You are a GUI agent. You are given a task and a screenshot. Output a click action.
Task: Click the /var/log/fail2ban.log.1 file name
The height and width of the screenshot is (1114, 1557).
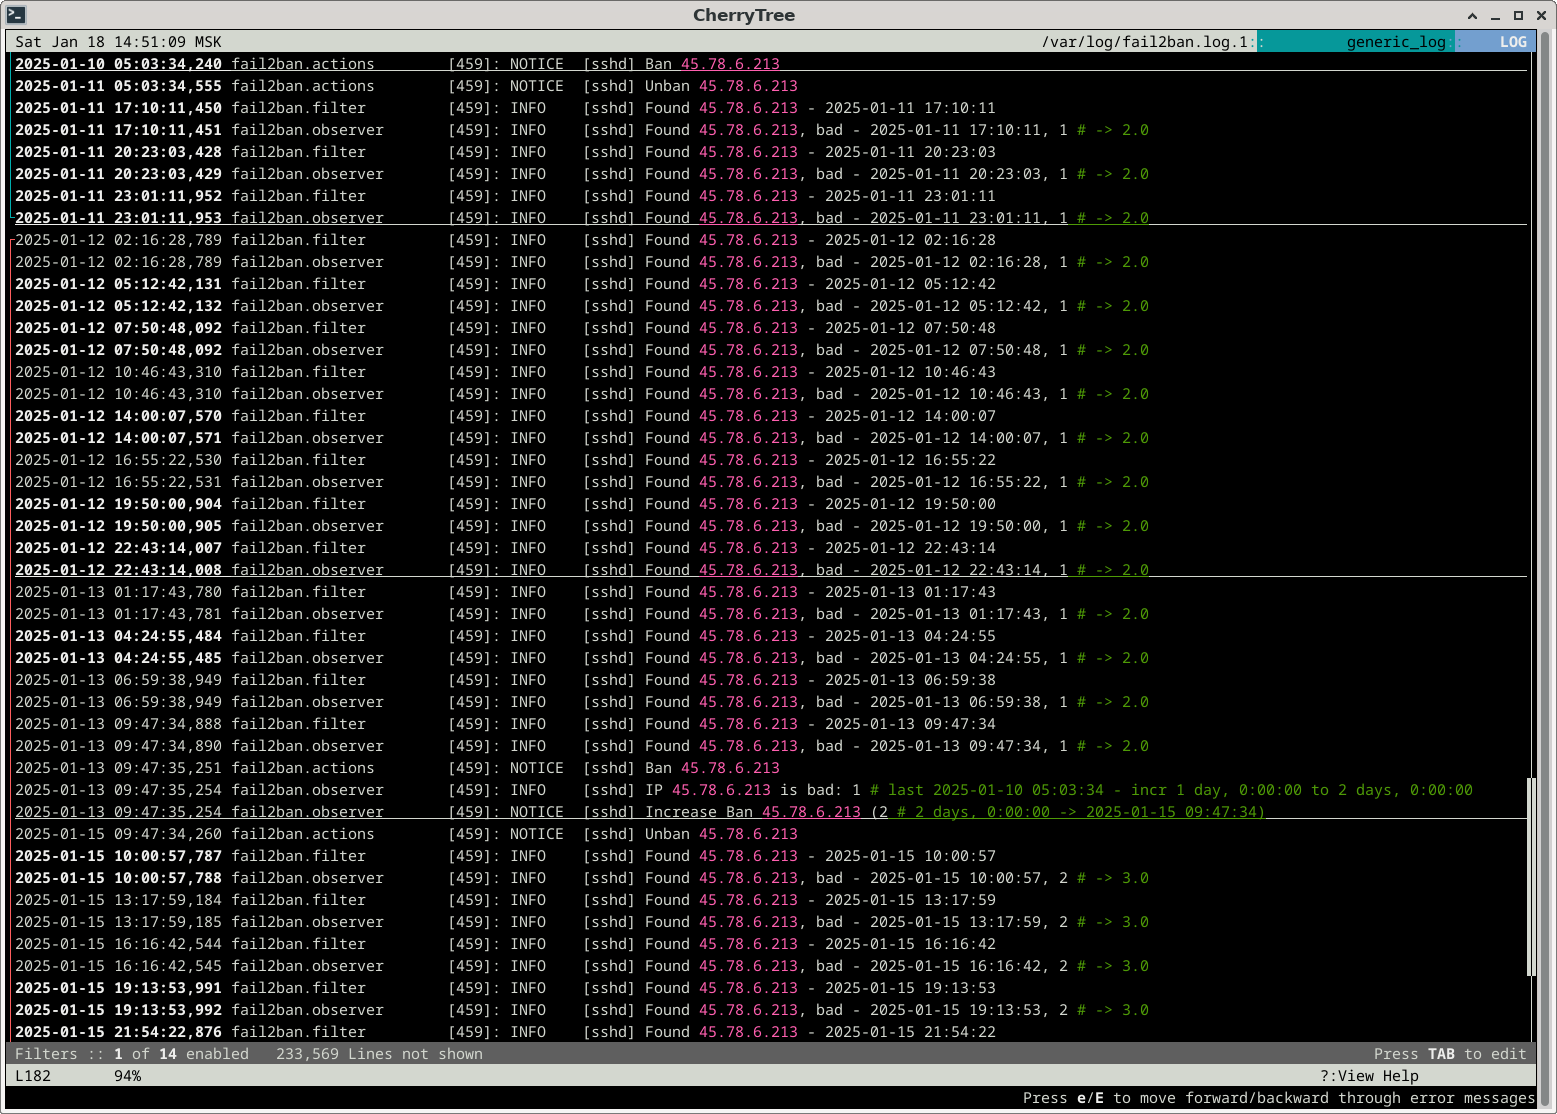pyautogui.click(x=1144, y=42)
